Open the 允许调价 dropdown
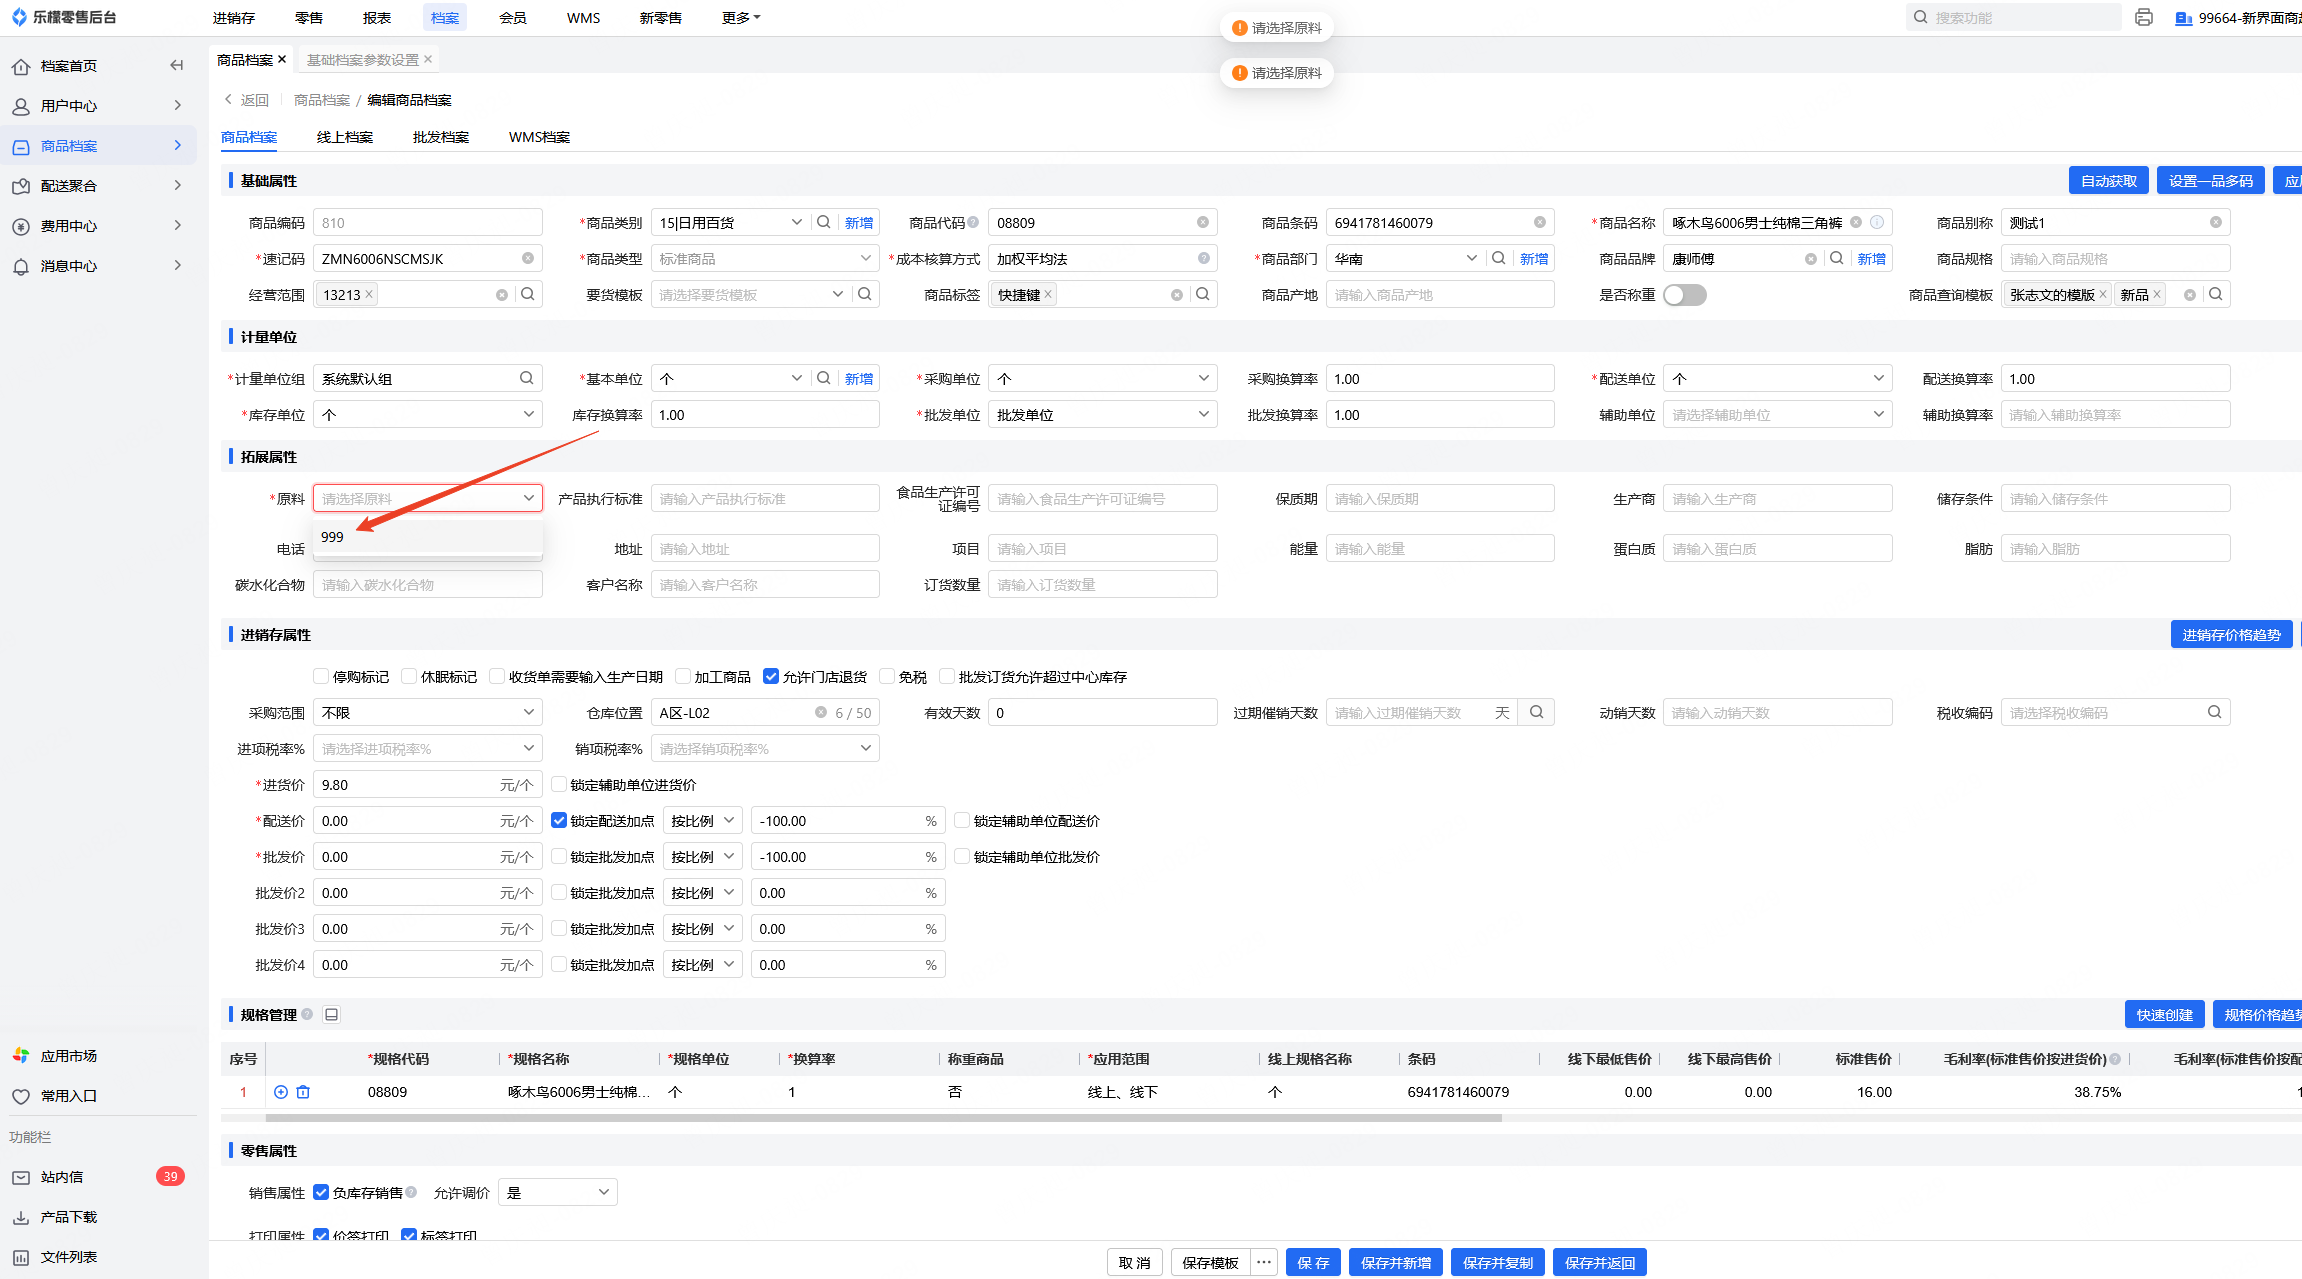 (557, 1192)
